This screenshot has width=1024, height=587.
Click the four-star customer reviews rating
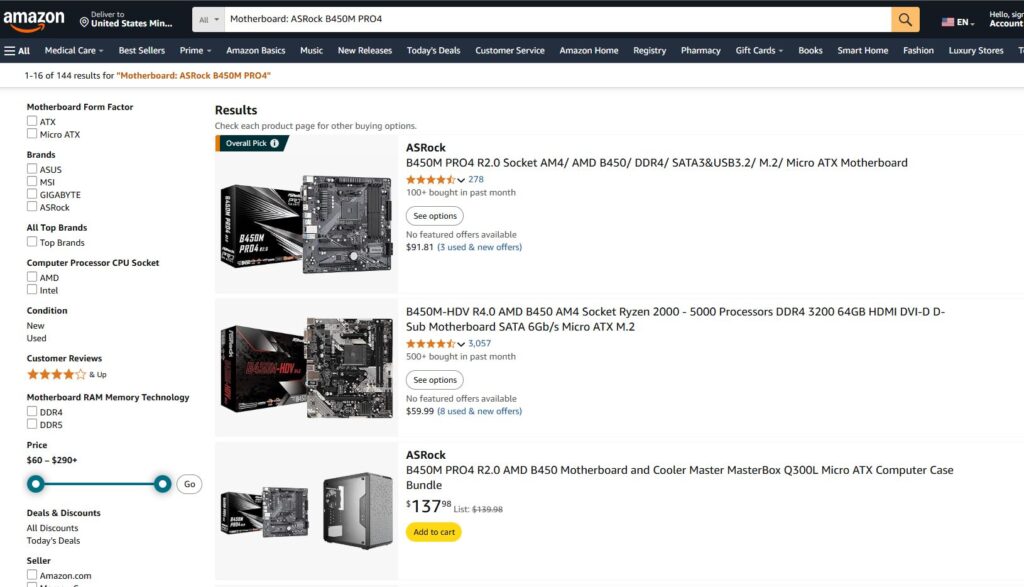(x=56, y=375)
